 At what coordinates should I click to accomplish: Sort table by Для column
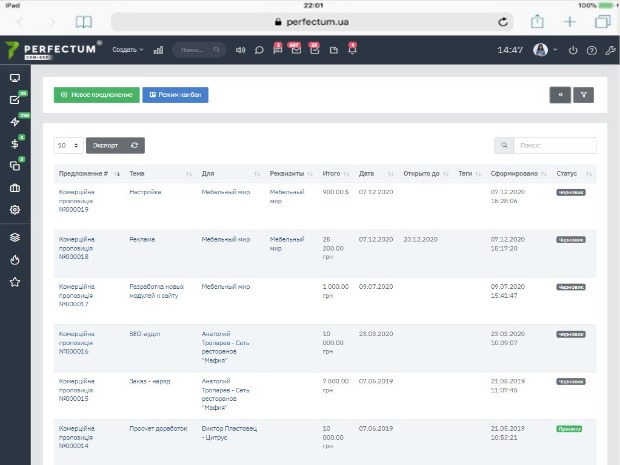tap(231, 174)
